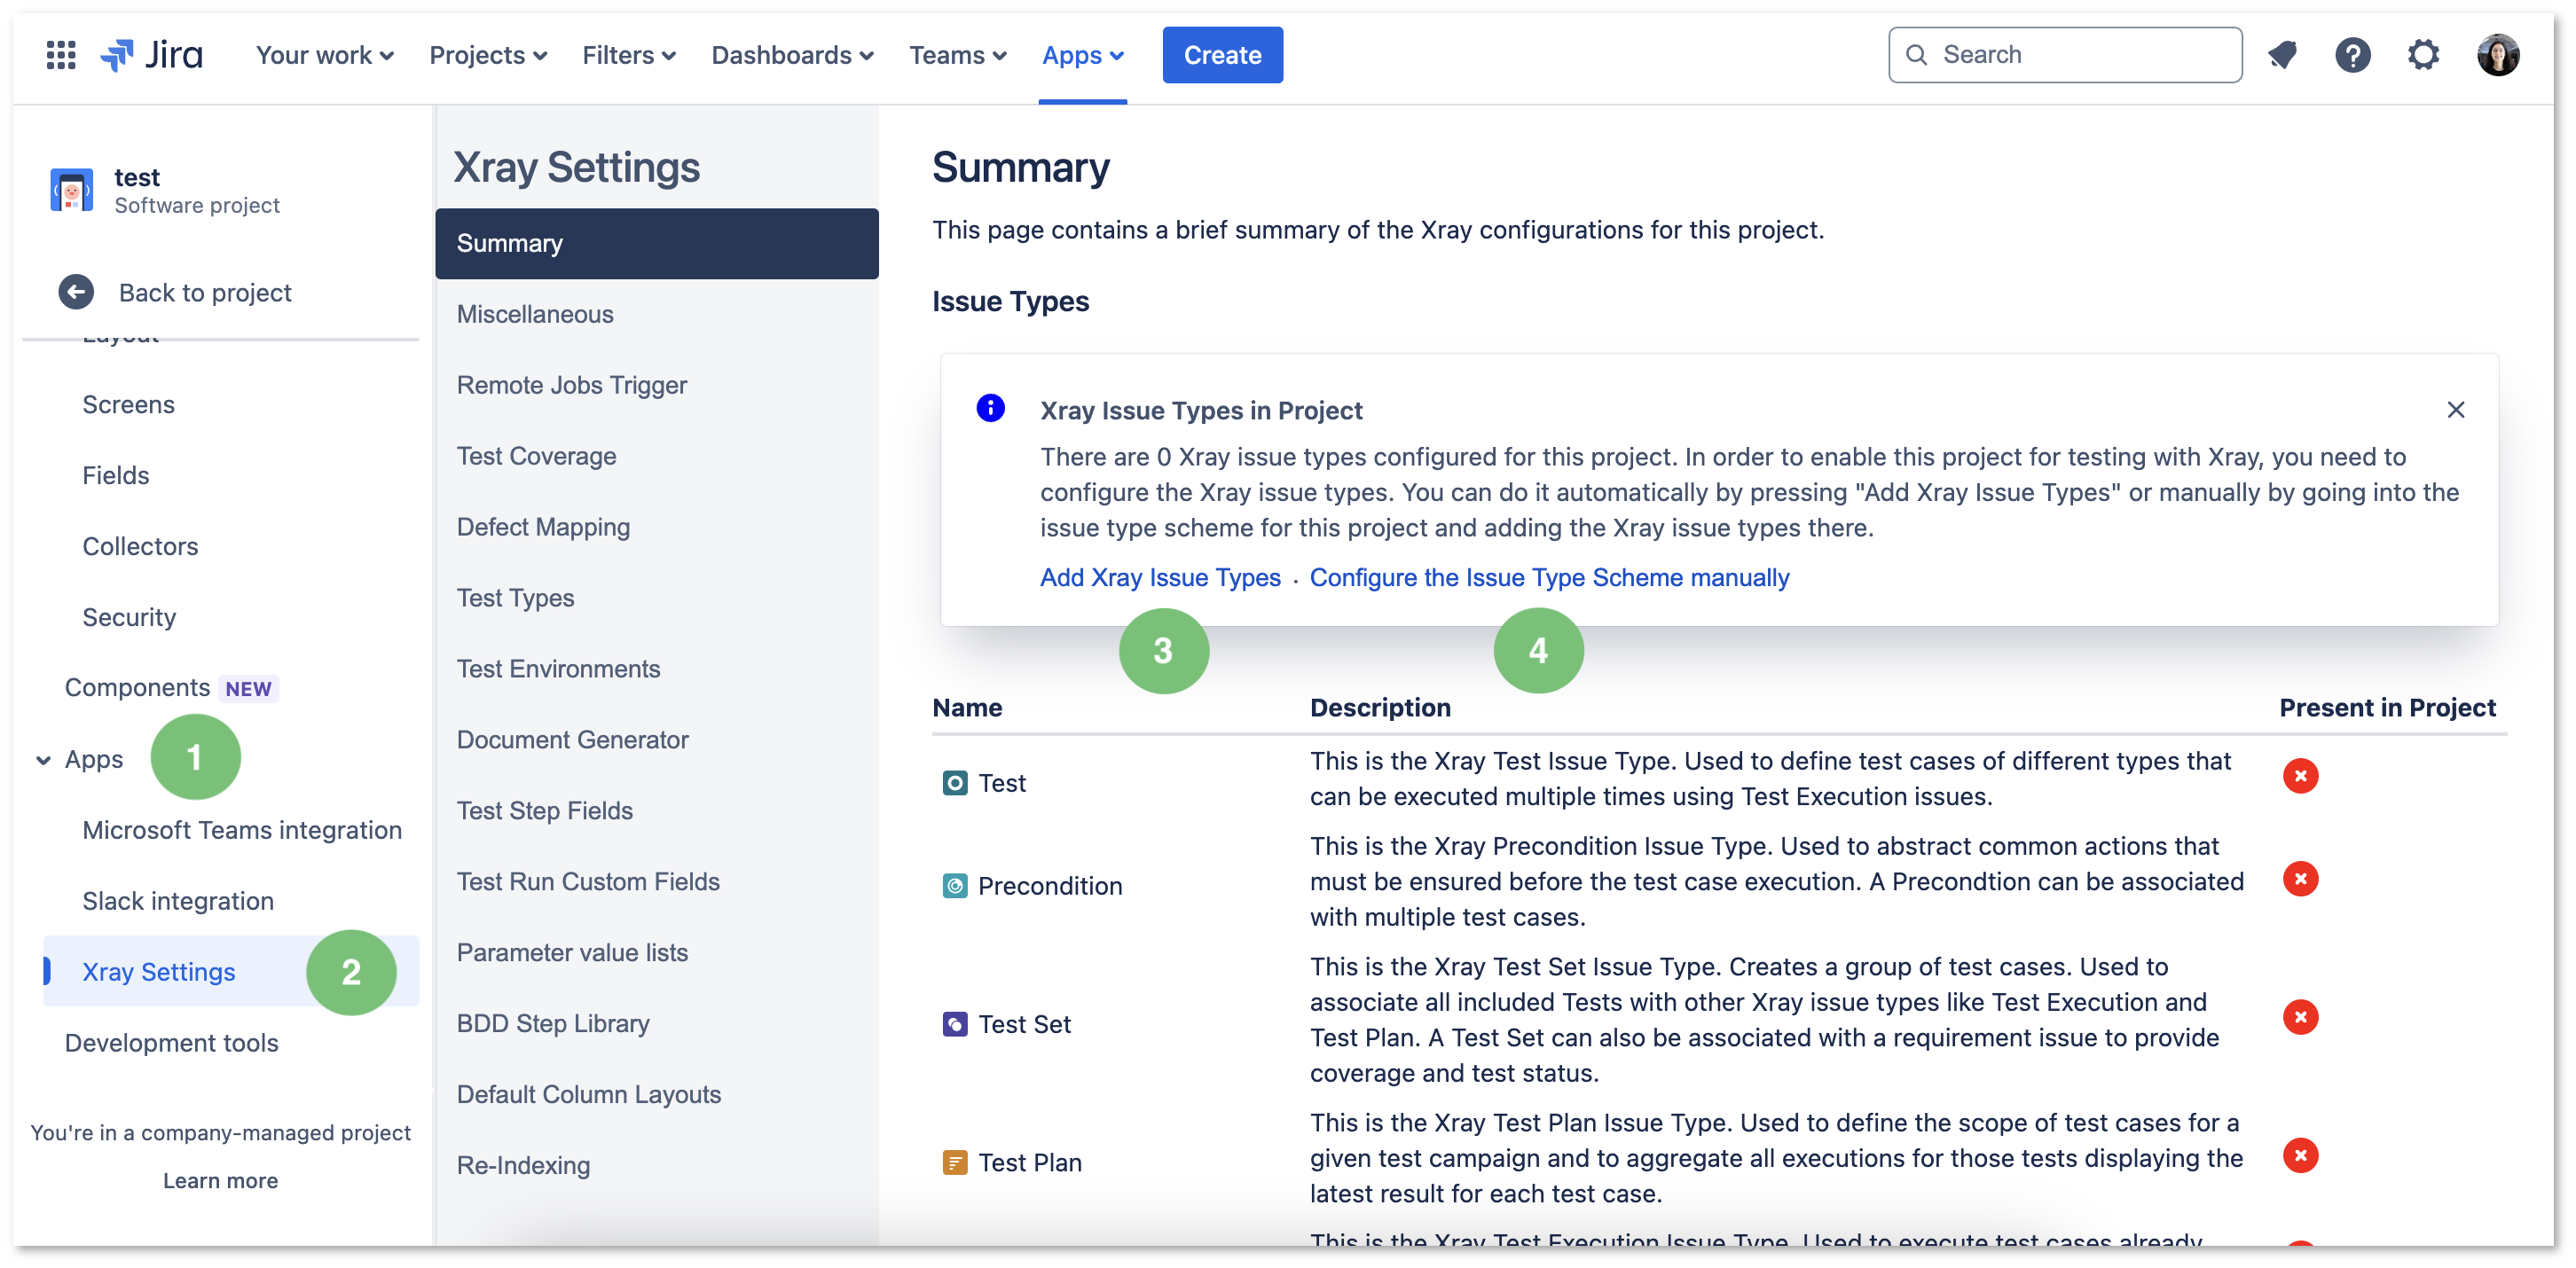Select Summary in Xray Settings menu
This screenshot has height=1268, width=2576.
pyautogui.click(x=657, y=243)
